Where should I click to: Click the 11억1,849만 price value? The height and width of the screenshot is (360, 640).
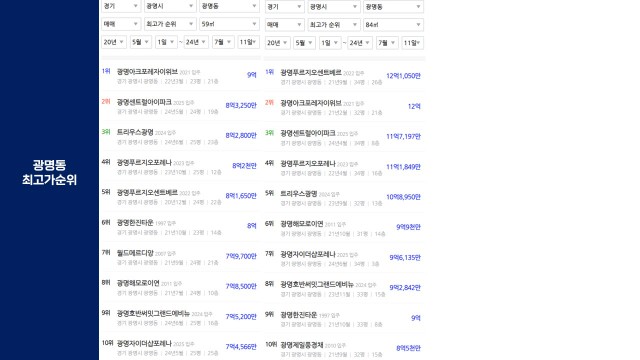[x=403, y=167]
